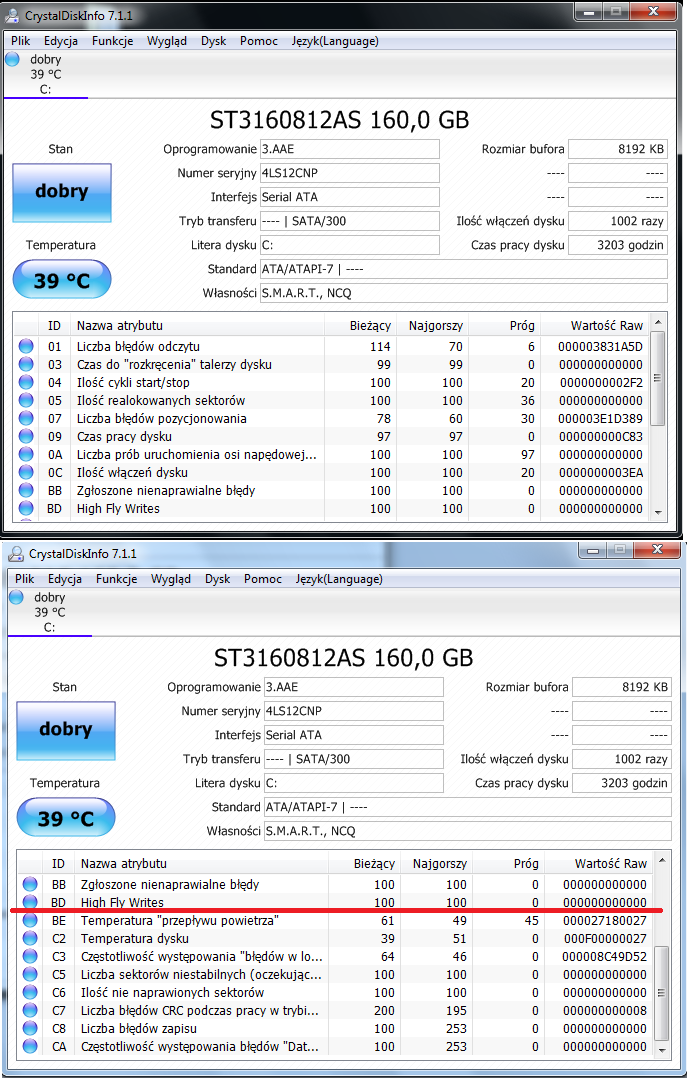
Task: Click status circle for row BB in lower window
Action: tap(30, 884)
